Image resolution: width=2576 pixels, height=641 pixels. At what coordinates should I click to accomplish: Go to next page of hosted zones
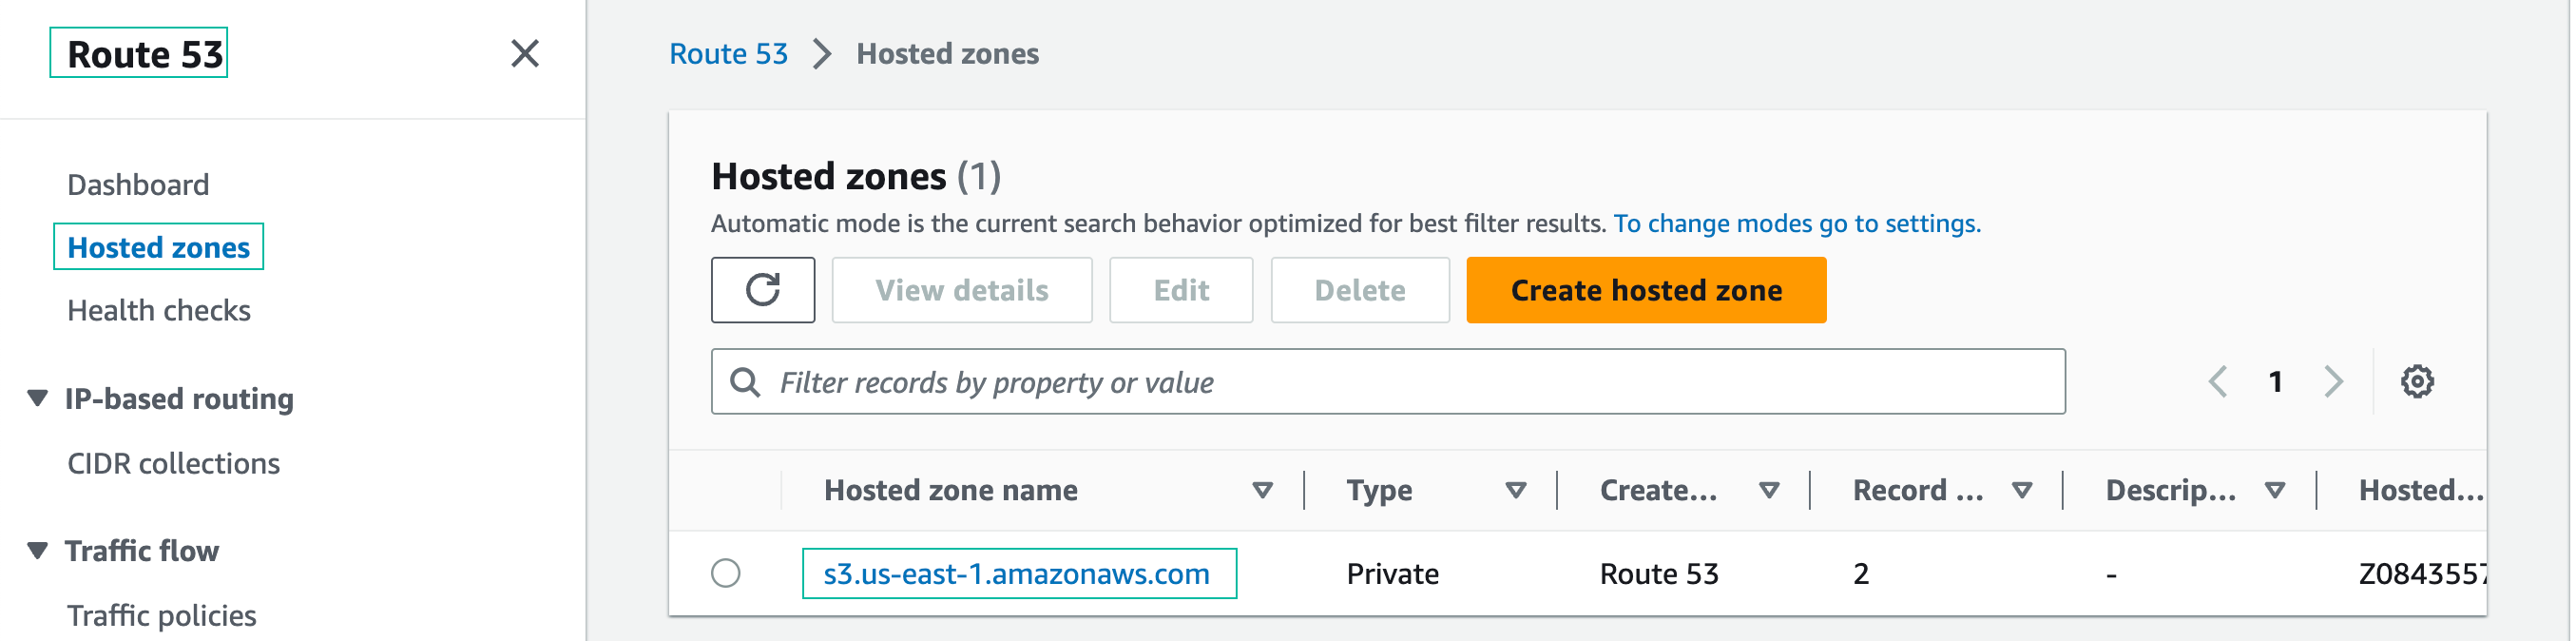pyautogui.click(x=2333, y=382)
